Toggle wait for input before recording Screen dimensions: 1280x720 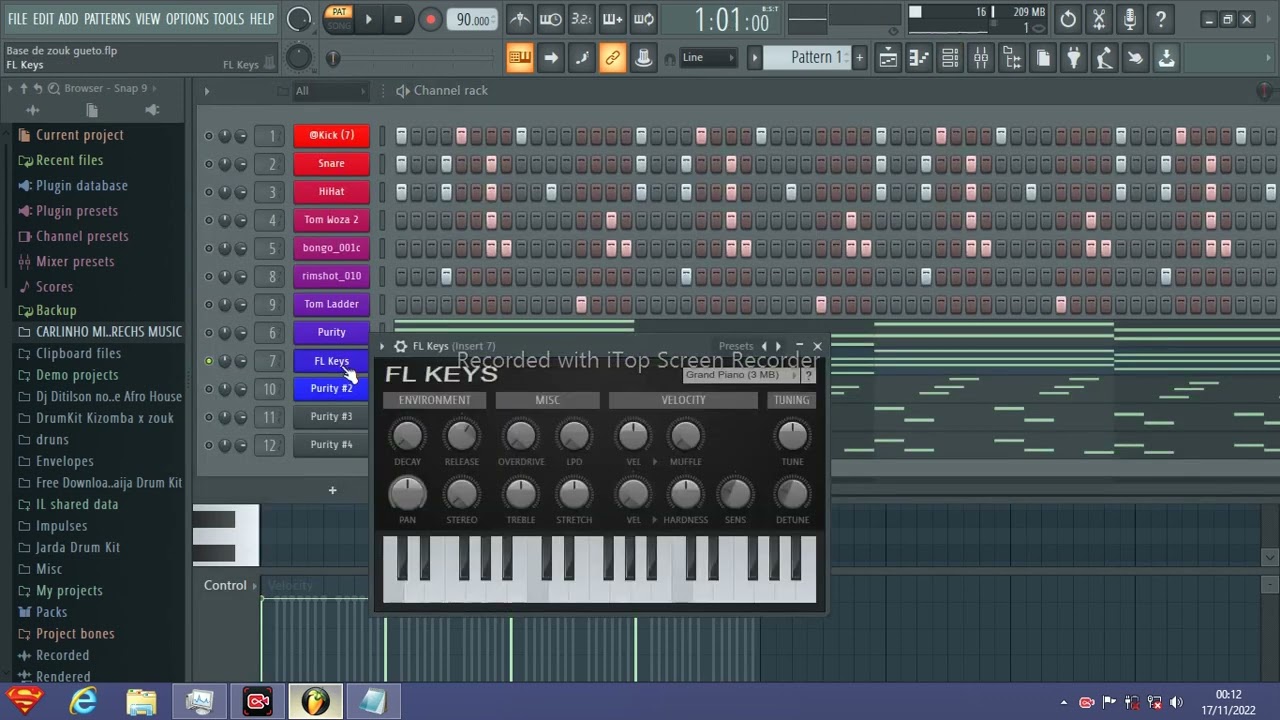pyautogui.click(x=551, y=19)
